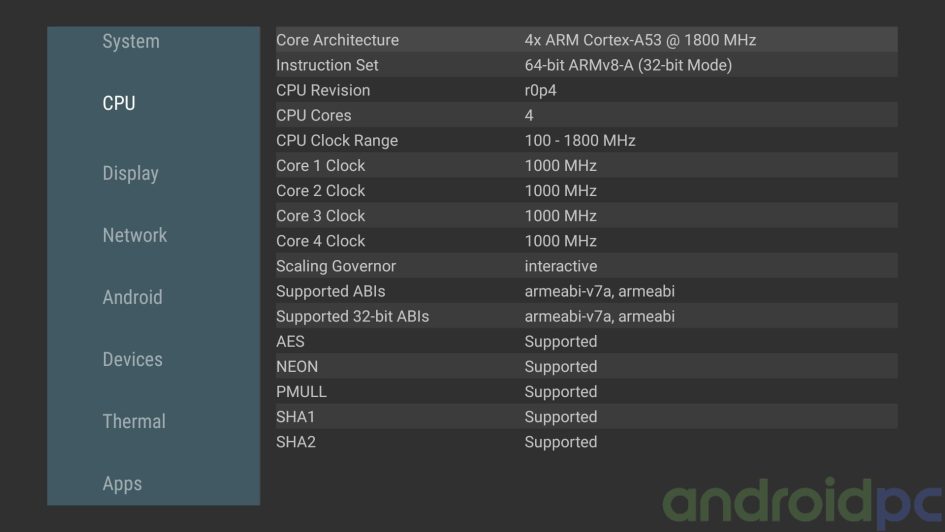Screen dimensions: 945x532
Task: Open the Apps sidebar item
Action: pos(122,483)
